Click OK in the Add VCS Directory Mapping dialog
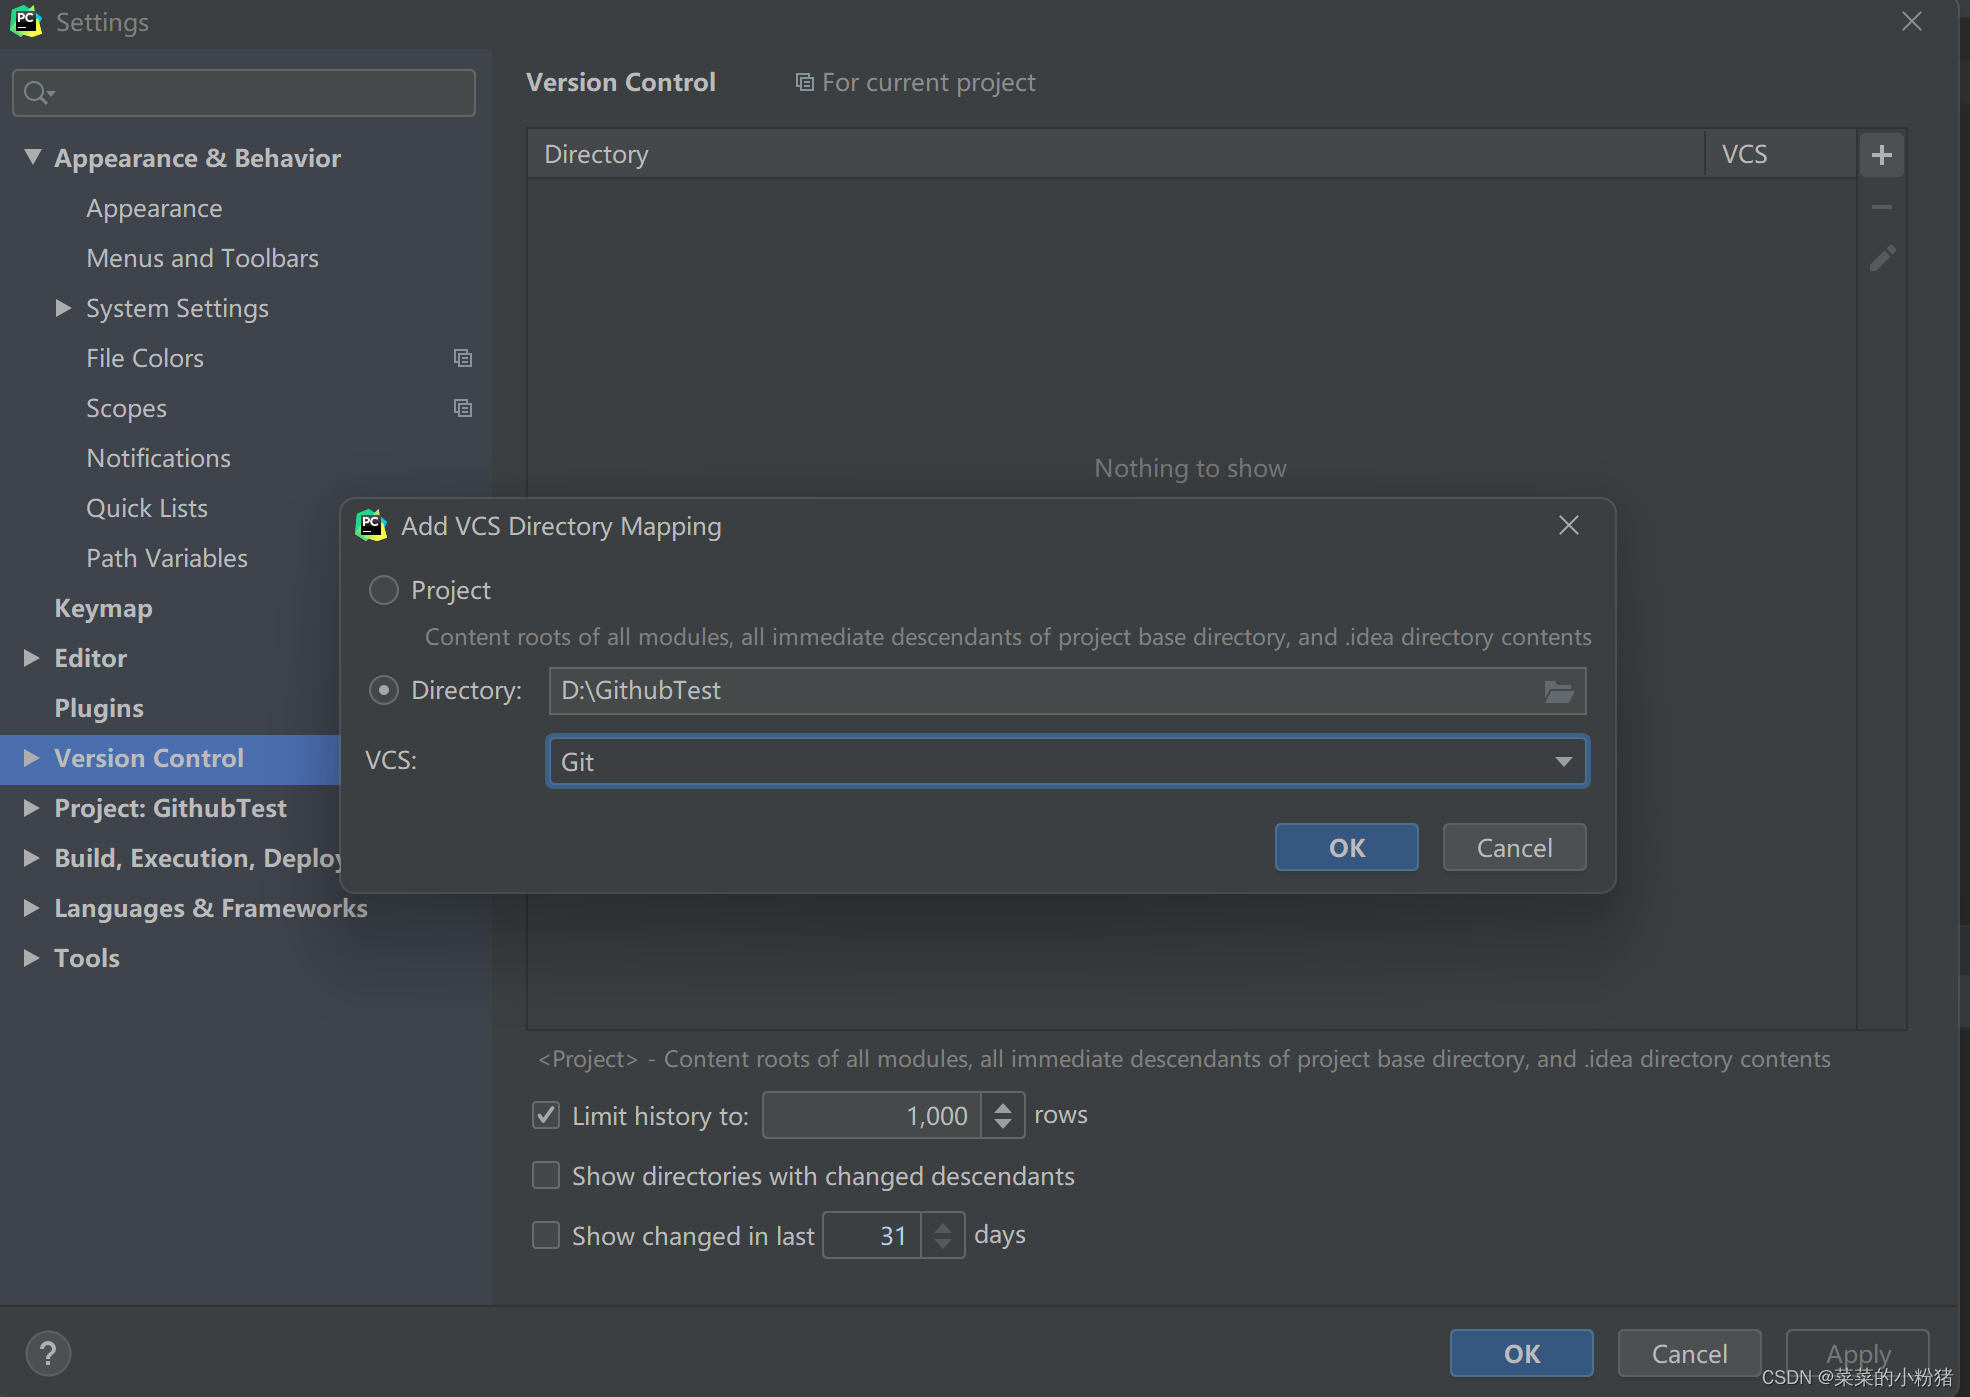Image resolution: width=1970 pixels, height=1397 pixels. (1345, 847)
